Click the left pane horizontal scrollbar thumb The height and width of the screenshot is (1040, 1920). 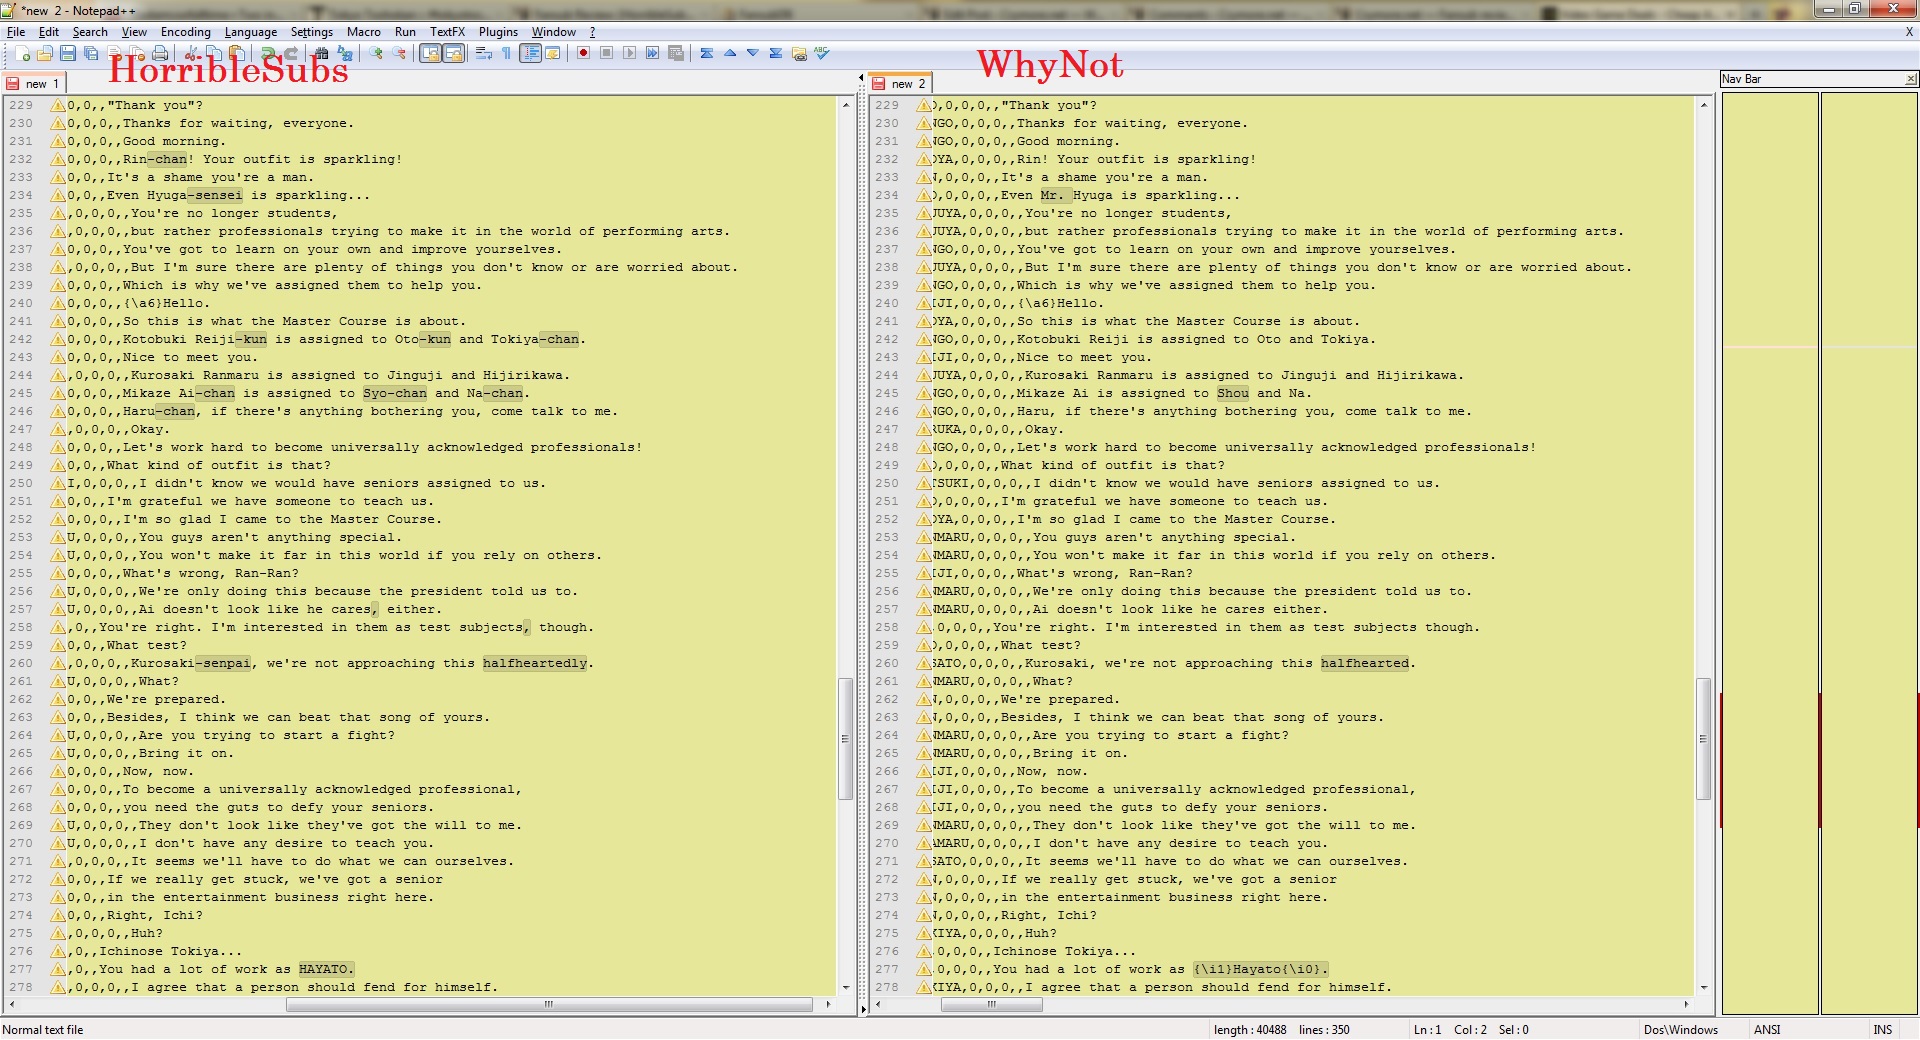click(x=549, y=1004)
